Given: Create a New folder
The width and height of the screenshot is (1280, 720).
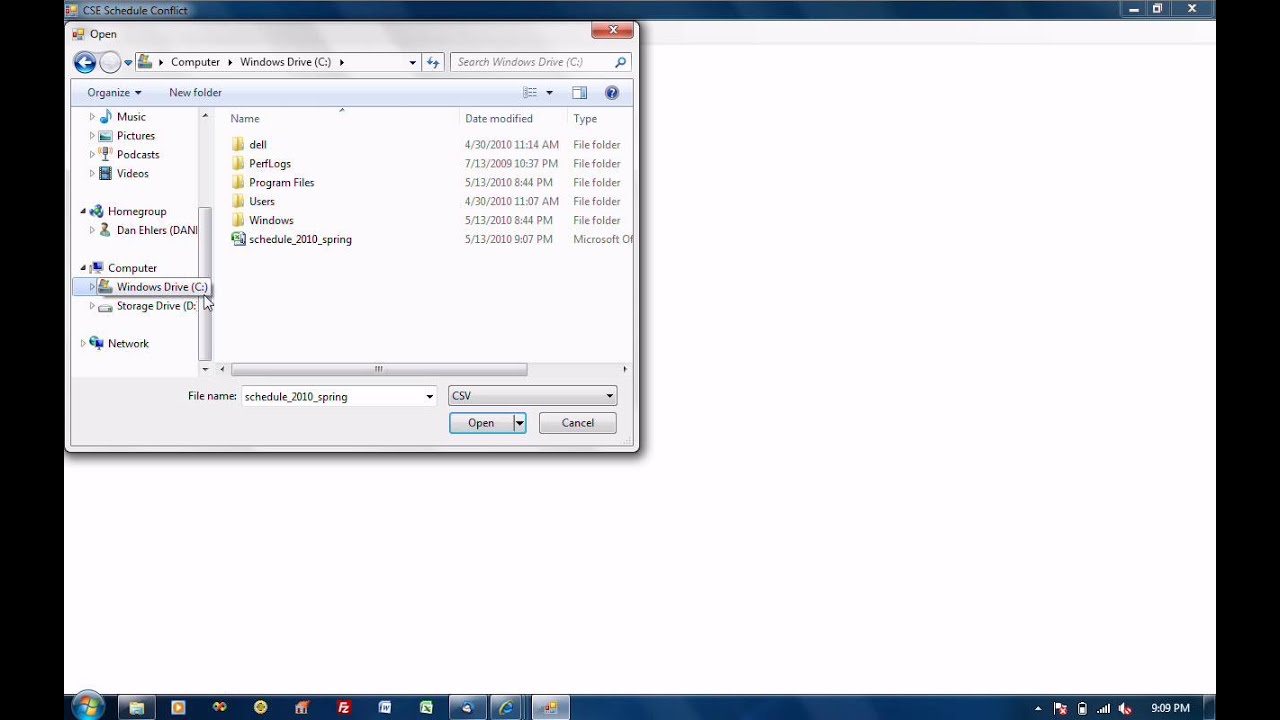Looking at the screenshot, I should [195, 92].
